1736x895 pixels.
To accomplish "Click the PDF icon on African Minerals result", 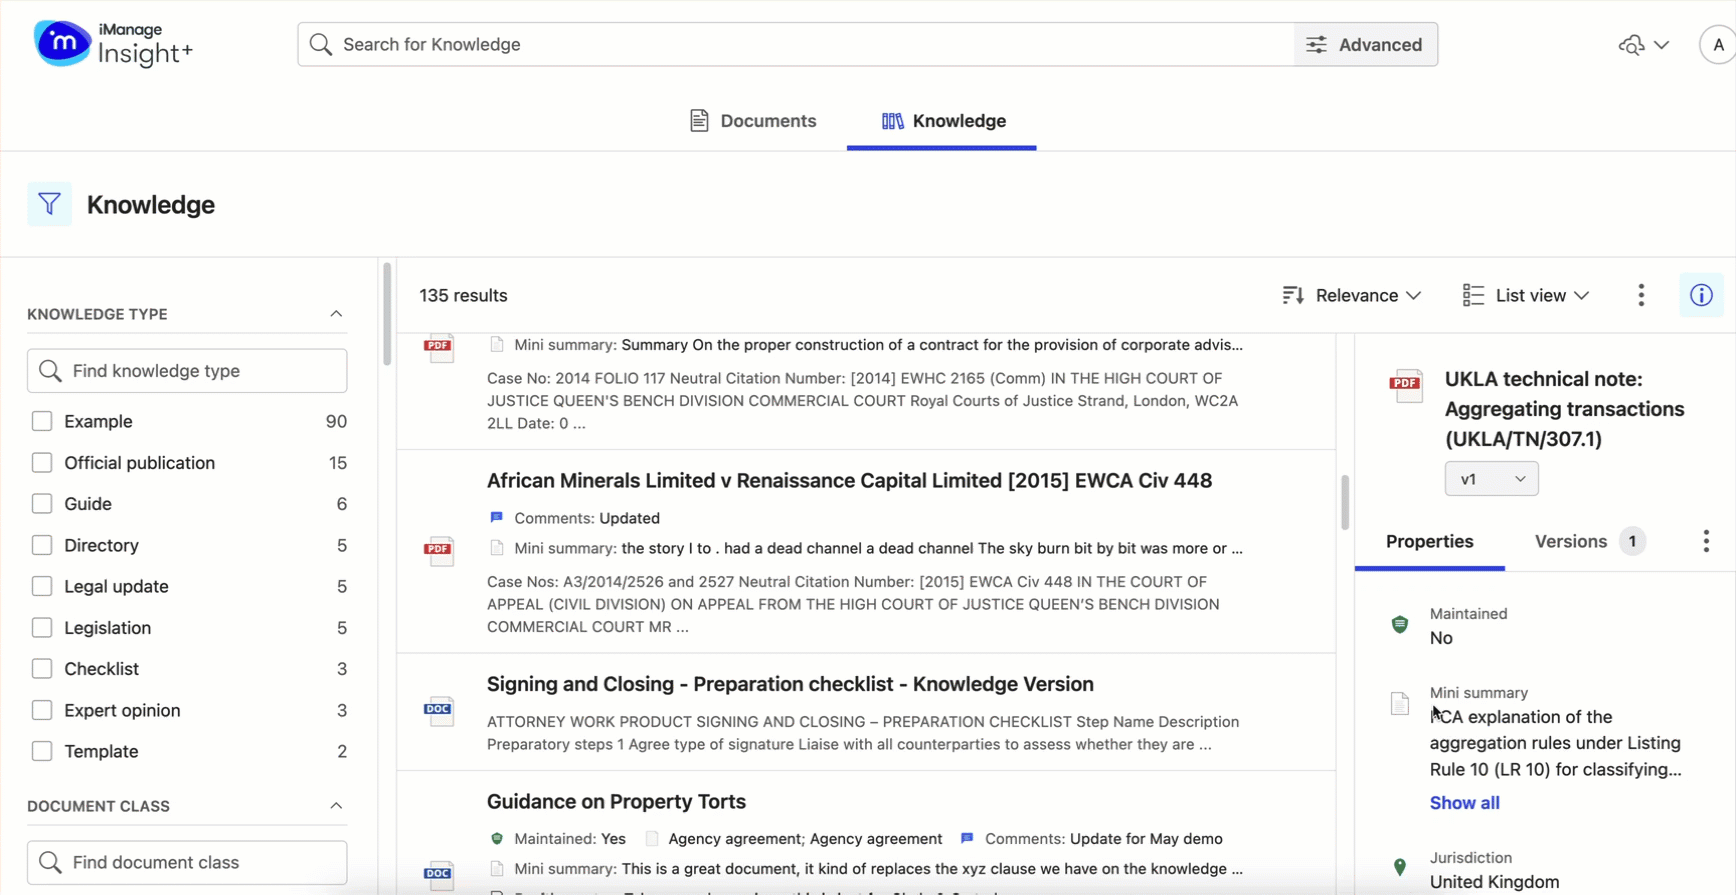I will click(x=439, y=551).
